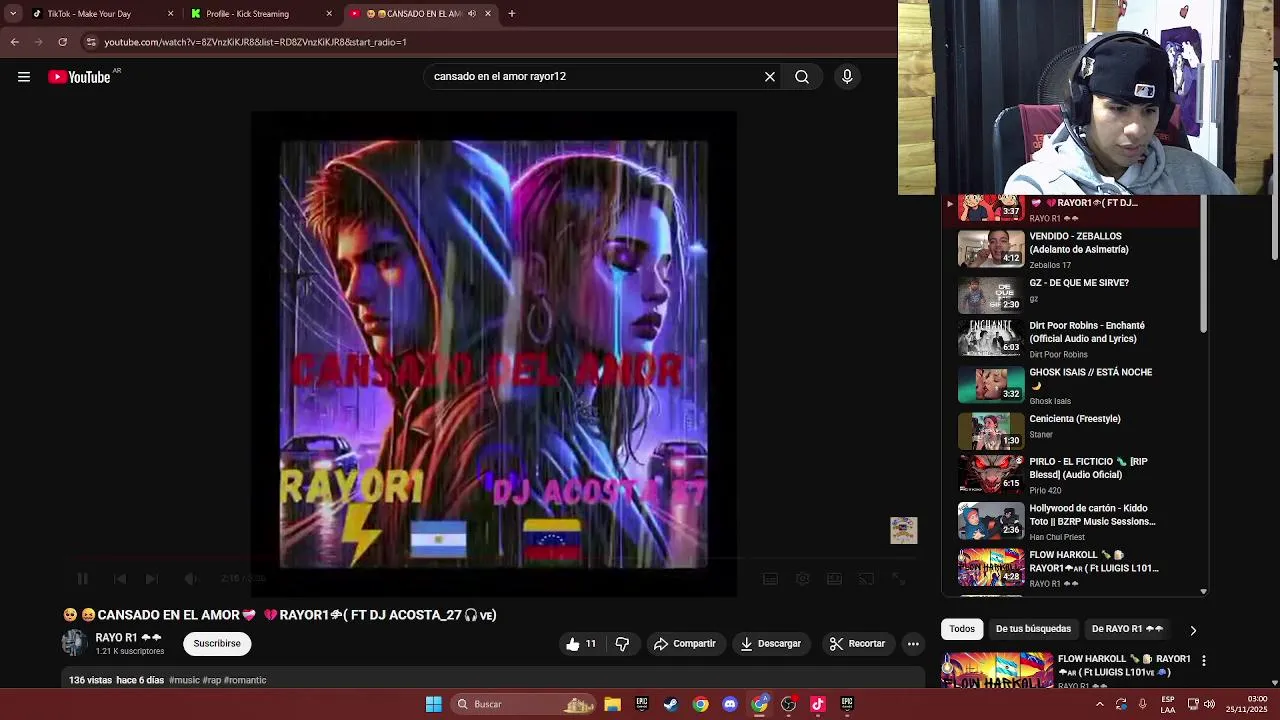Open Discord from the taskbar
The width and height of the screenshot is (1280, 720).
(x=730, y=704)
